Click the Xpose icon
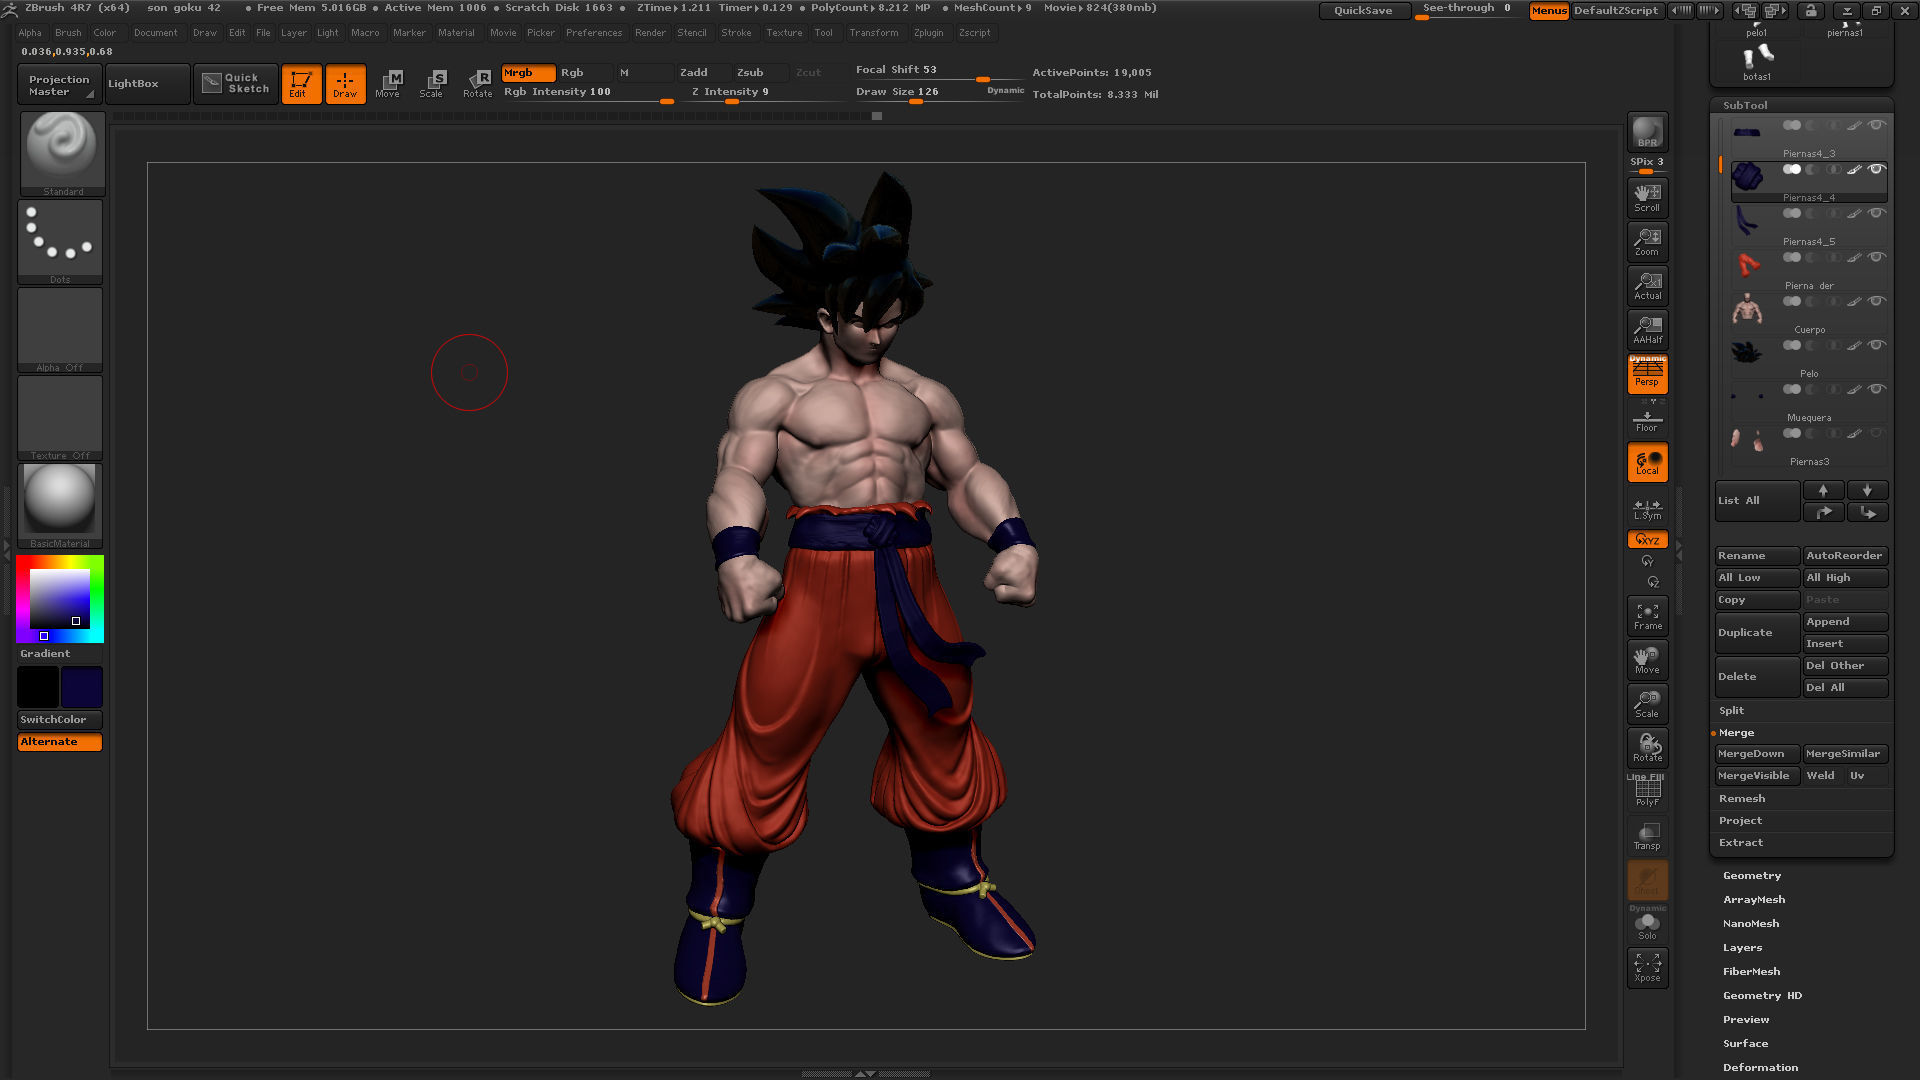 (x=1647, y=968)
